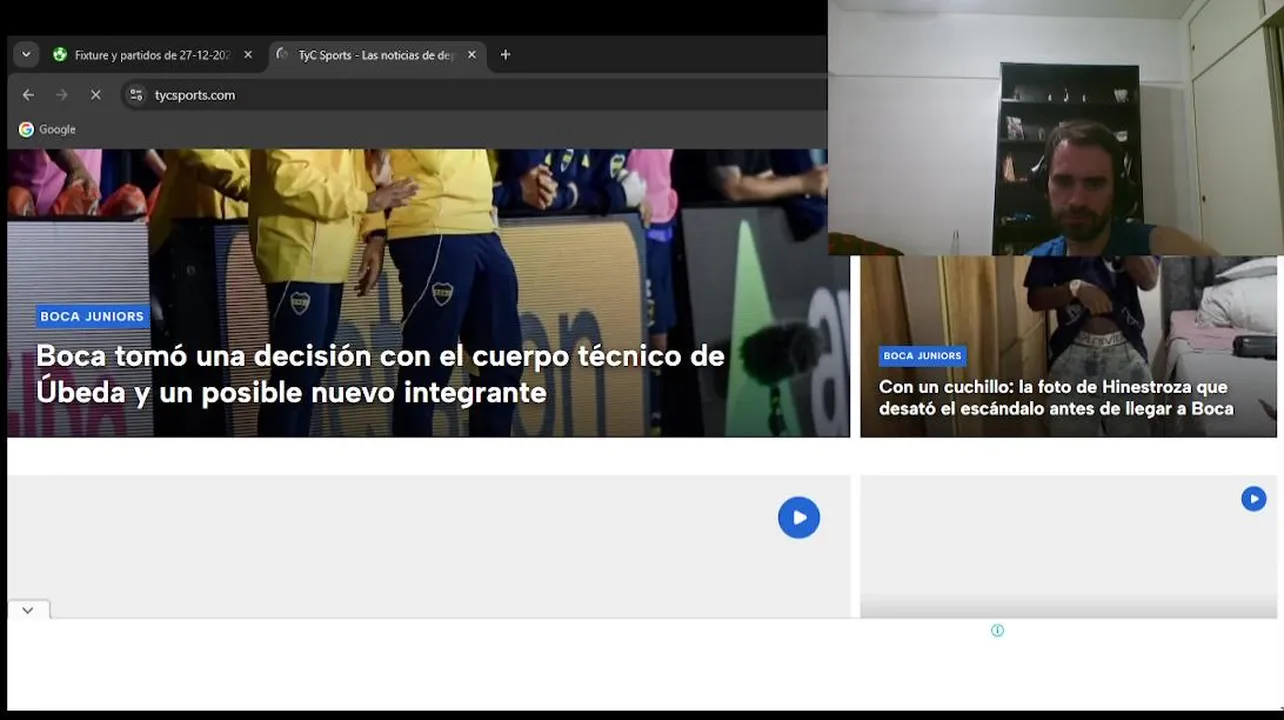
Task: Close the Fixture y partidos tab
Action: coord(248,55)
